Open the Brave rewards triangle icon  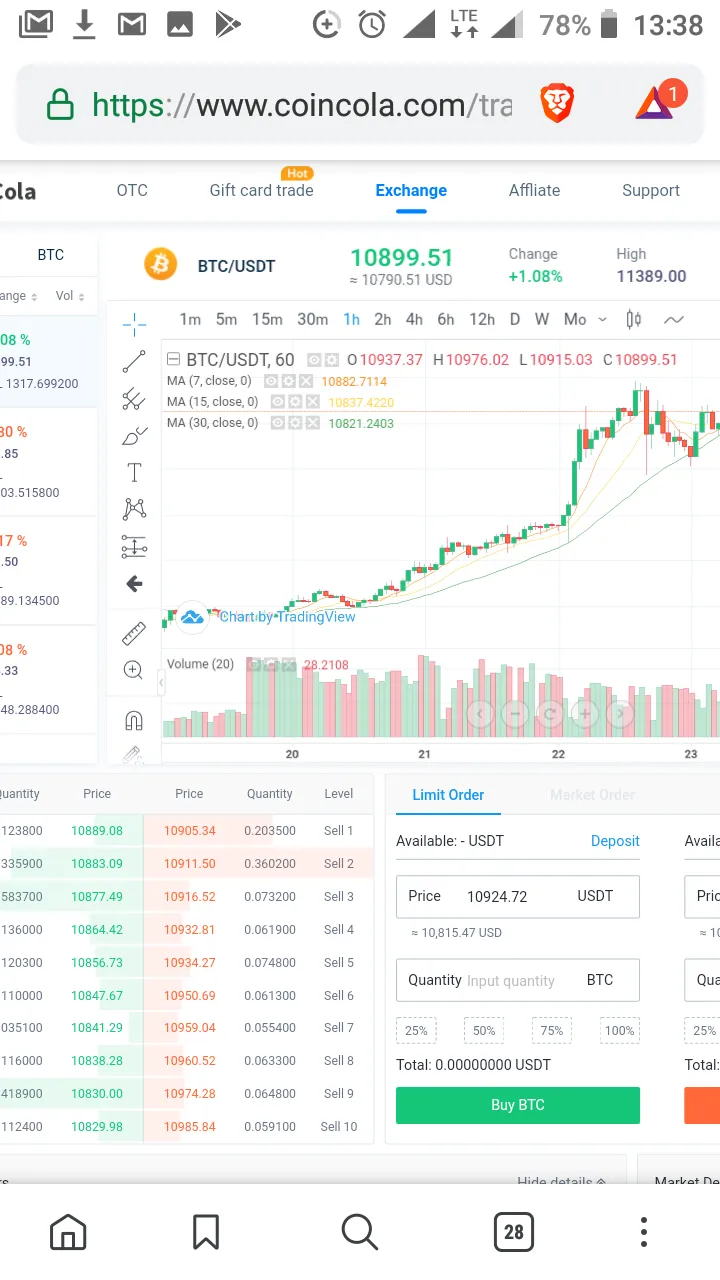click(x=655, y=103)
